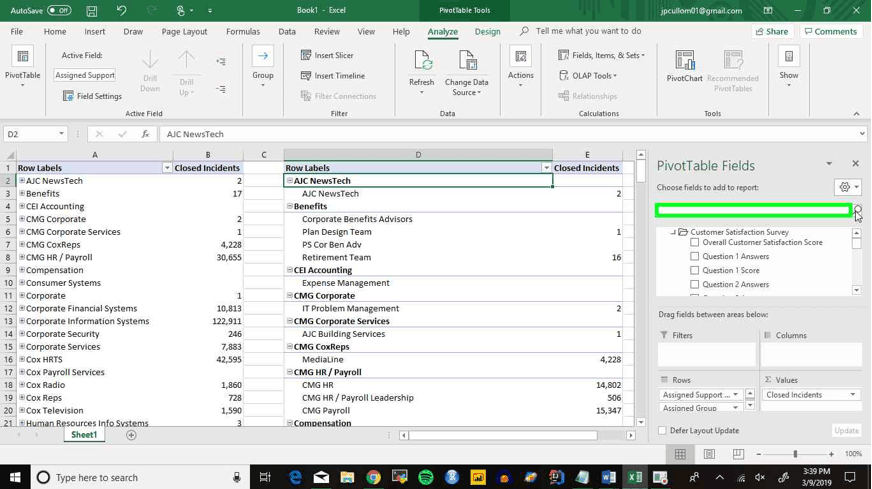Open Fields, Items, & Sets
The image size is (872, 489).
point(602,55)
